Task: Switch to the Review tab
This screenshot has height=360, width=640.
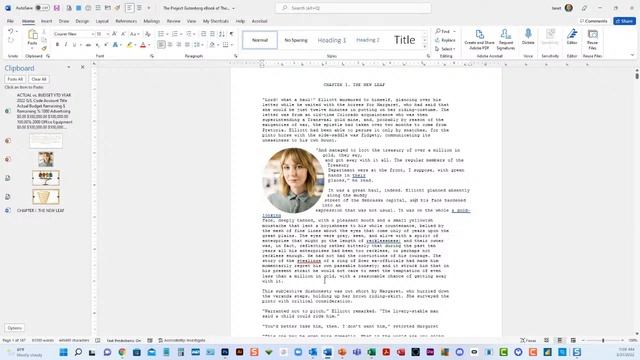Action: (x=173, y=21)
